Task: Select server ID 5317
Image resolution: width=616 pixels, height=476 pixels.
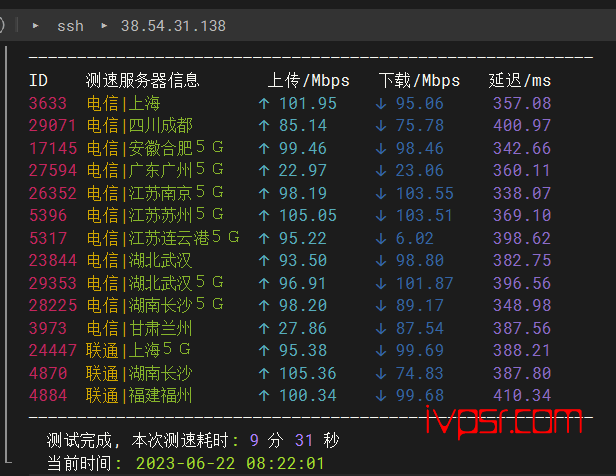Action: tap(48, 238)
